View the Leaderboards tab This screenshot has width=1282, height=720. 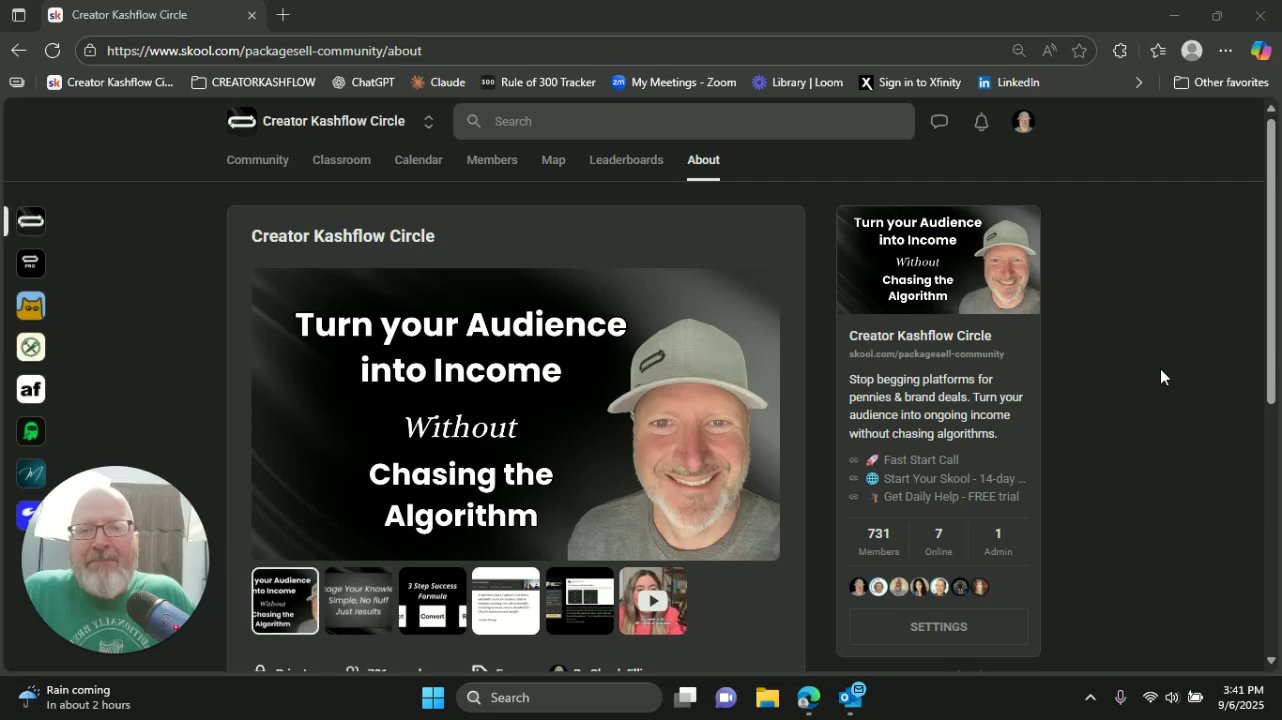pos(626,160)
